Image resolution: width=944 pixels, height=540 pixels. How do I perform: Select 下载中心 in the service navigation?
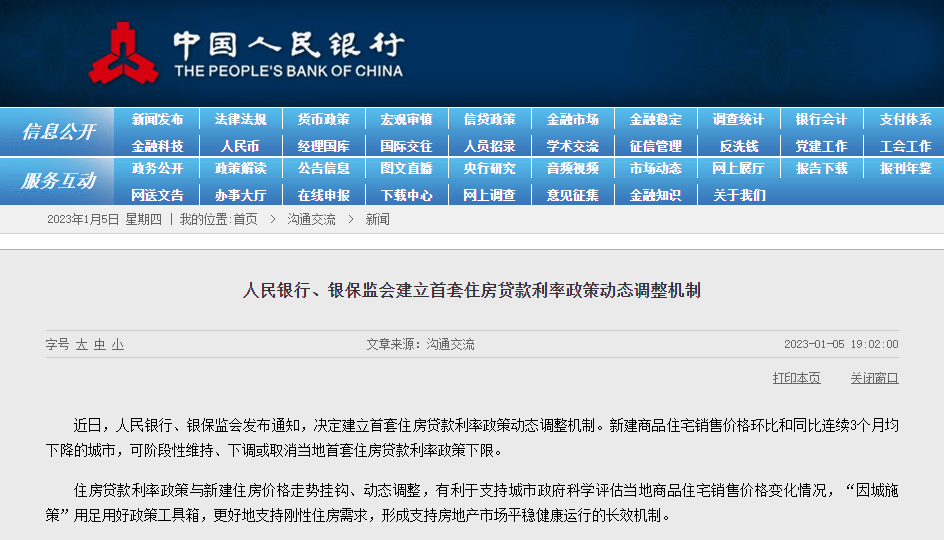point(406,195)
